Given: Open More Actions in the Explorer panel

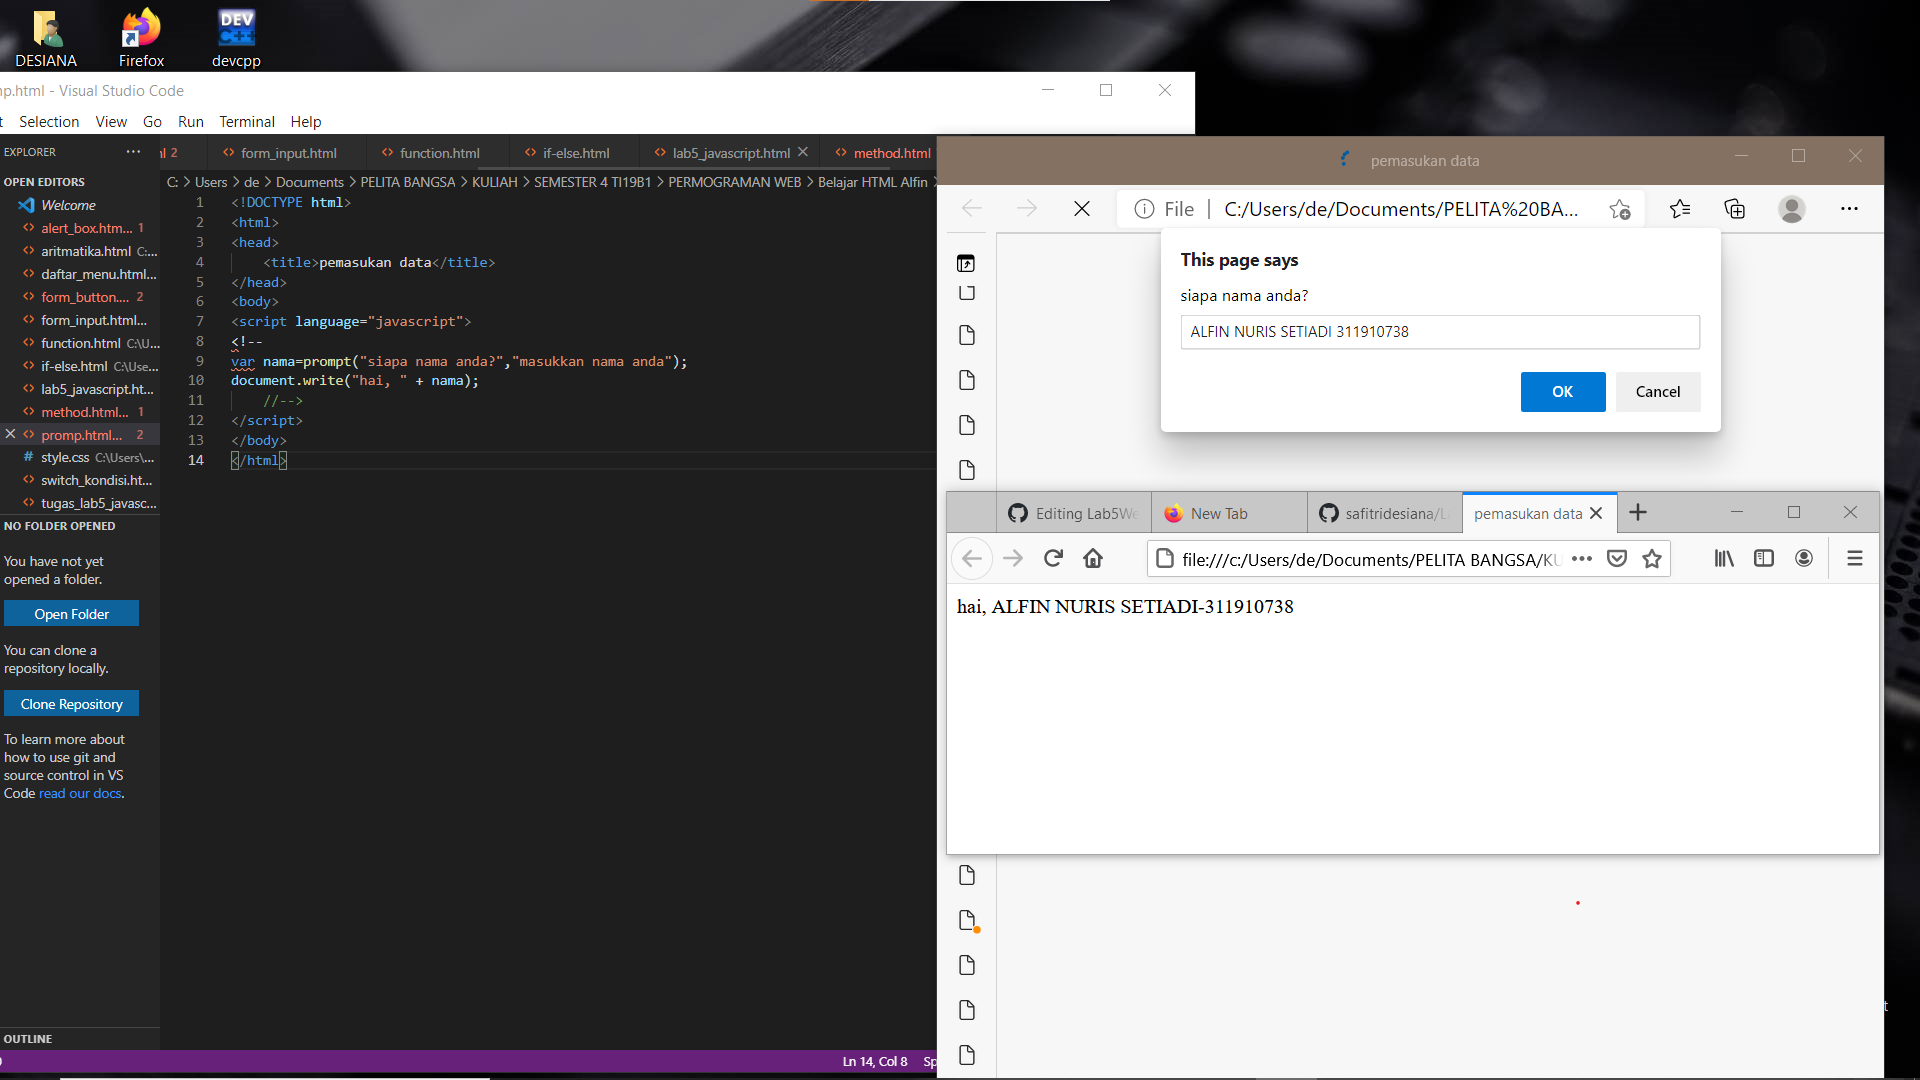Looking at the screenshot, I should click(133, 152).
